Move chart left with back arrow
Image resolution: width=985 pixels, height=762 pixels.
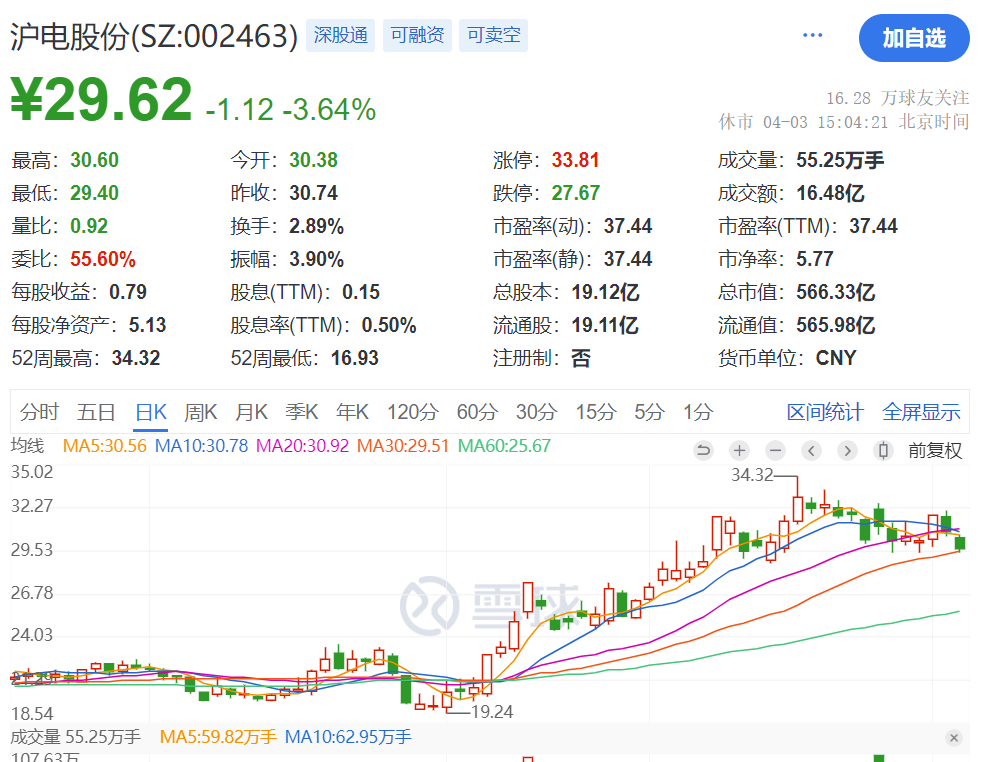point(812,450)
